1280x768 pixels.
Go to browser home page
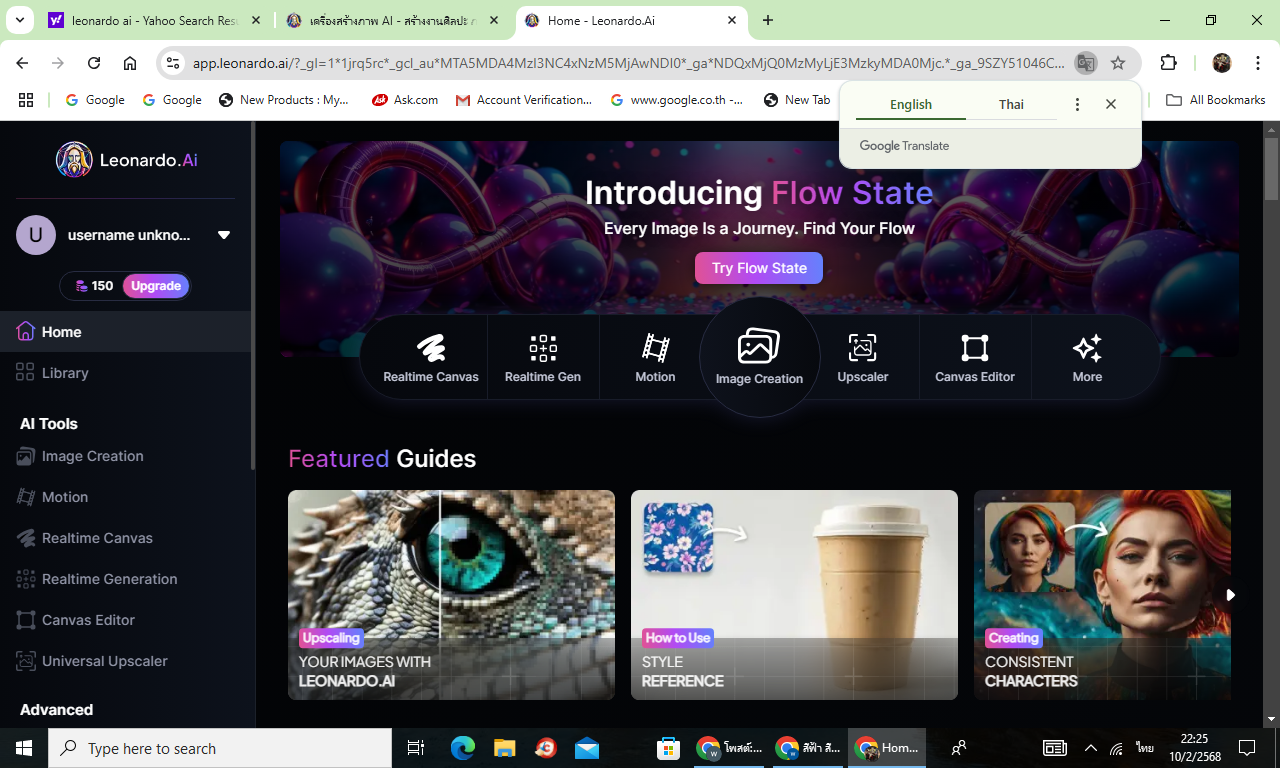click(x=130, y=63)
